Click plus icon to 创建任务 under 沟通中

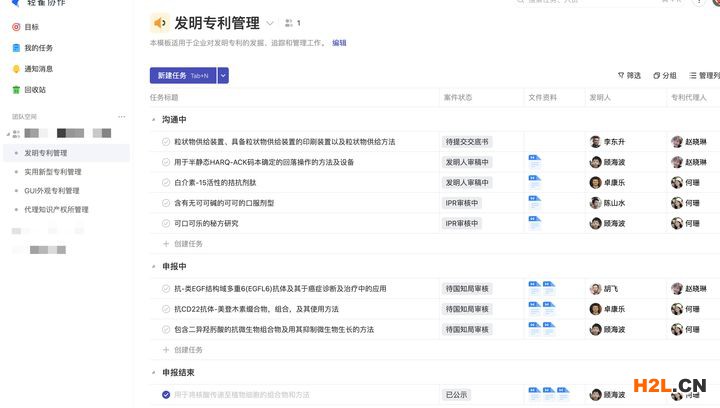click(x=166, y=244)
